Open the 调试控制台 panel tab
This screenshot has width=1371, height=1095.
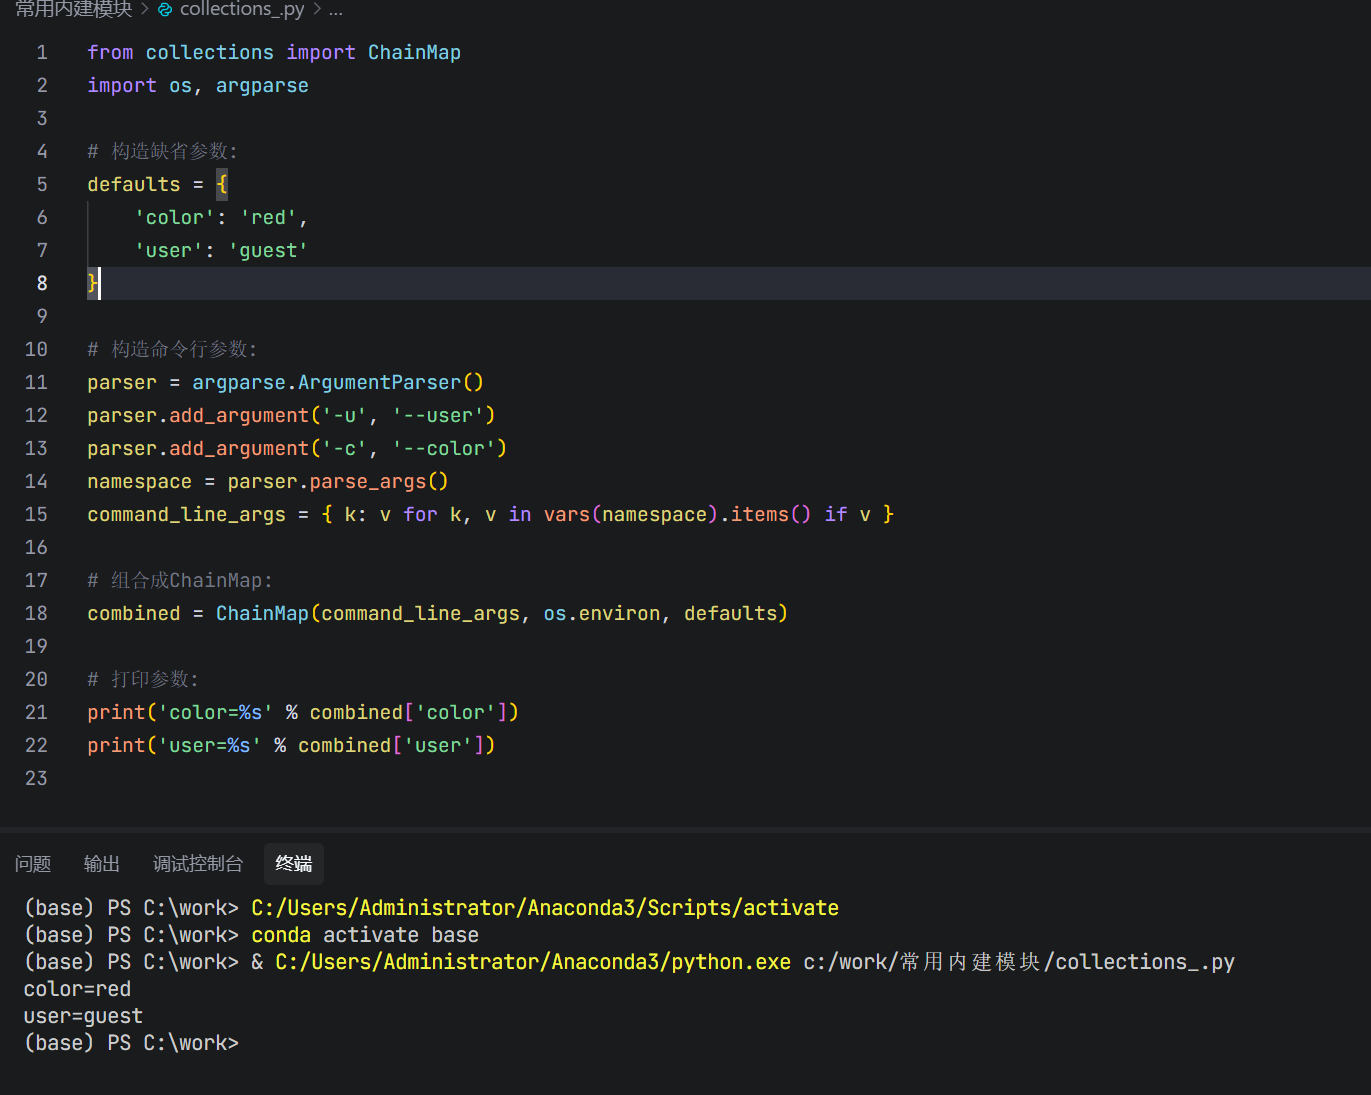pyautogui.click(x=197, y=863)
